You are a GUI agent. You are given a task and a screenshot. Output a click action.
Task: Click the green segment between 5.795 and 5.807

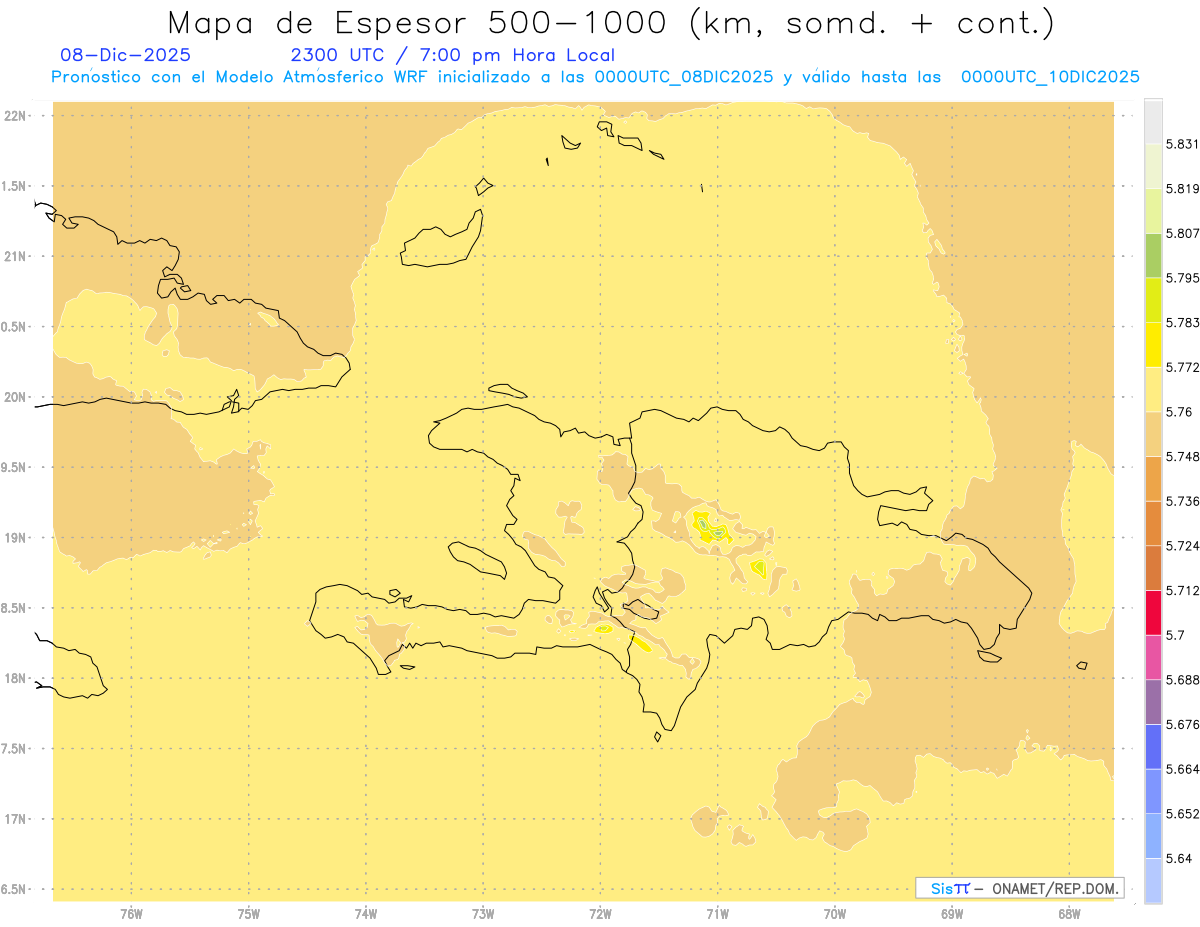[x=1153, y=255]
